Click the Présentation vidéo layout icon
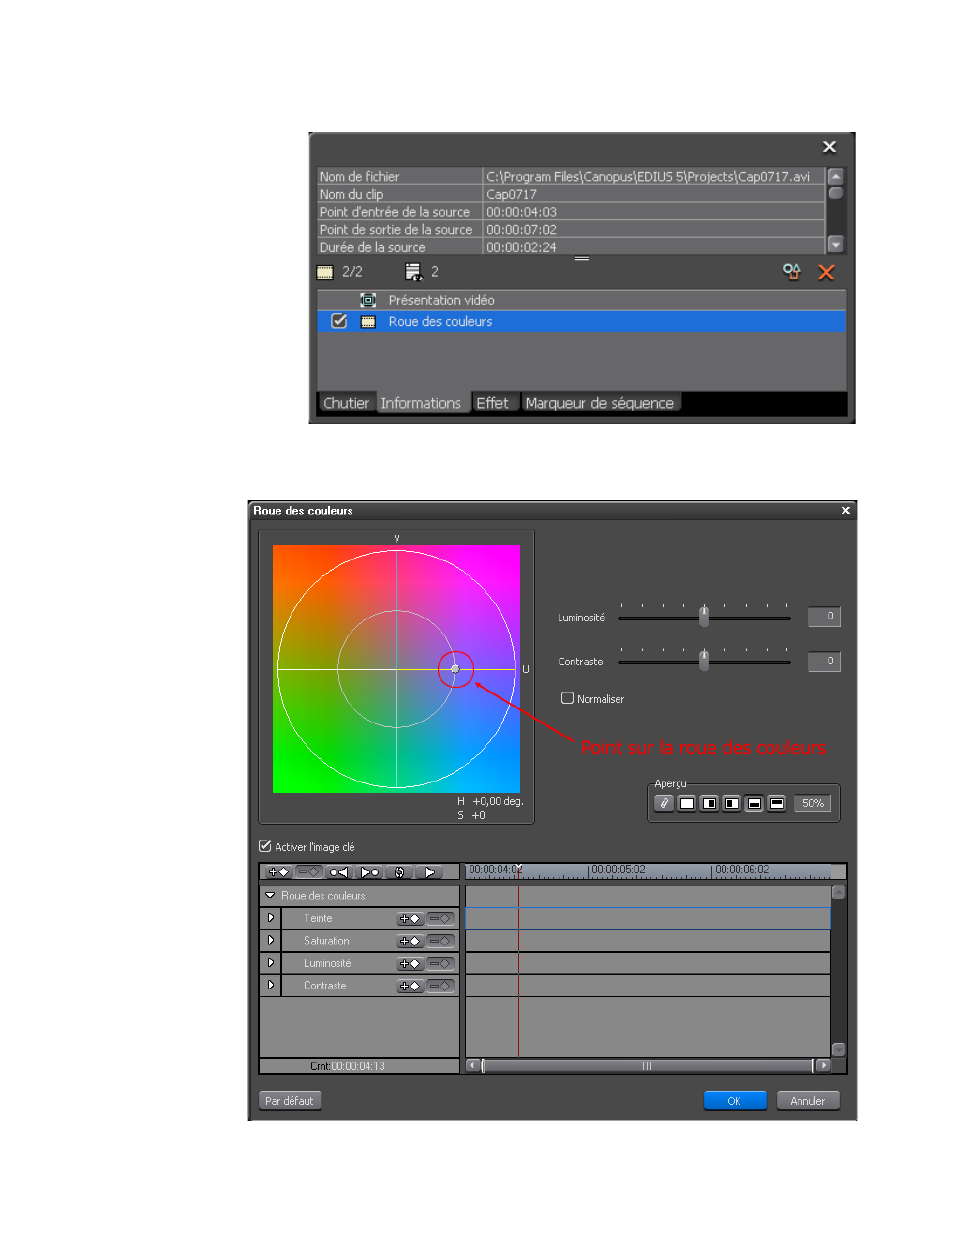 (368, 300)
